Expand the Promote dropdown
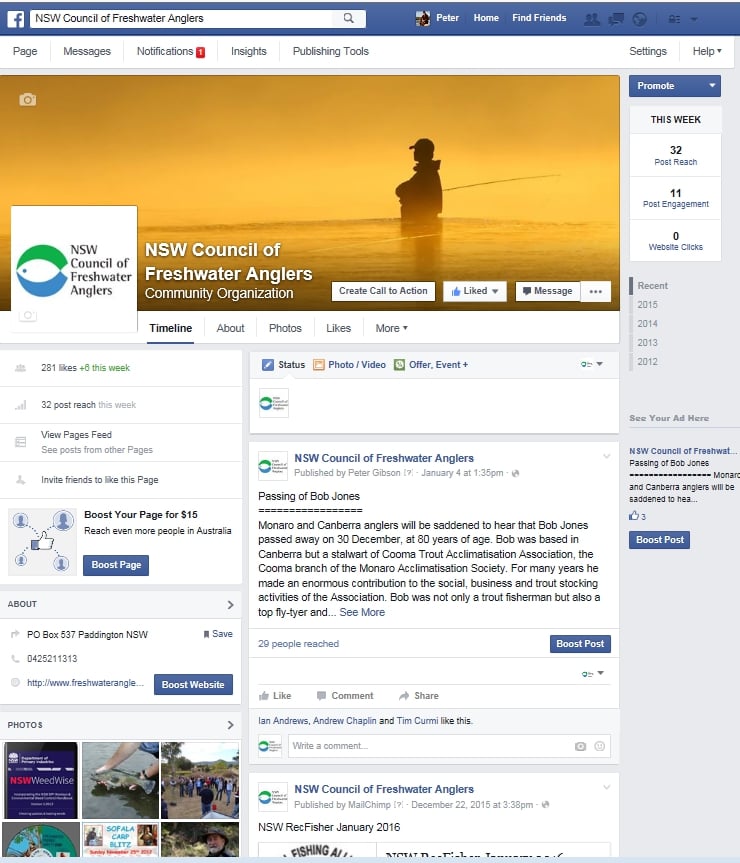 pyautogui.click(x=712, y=86)
